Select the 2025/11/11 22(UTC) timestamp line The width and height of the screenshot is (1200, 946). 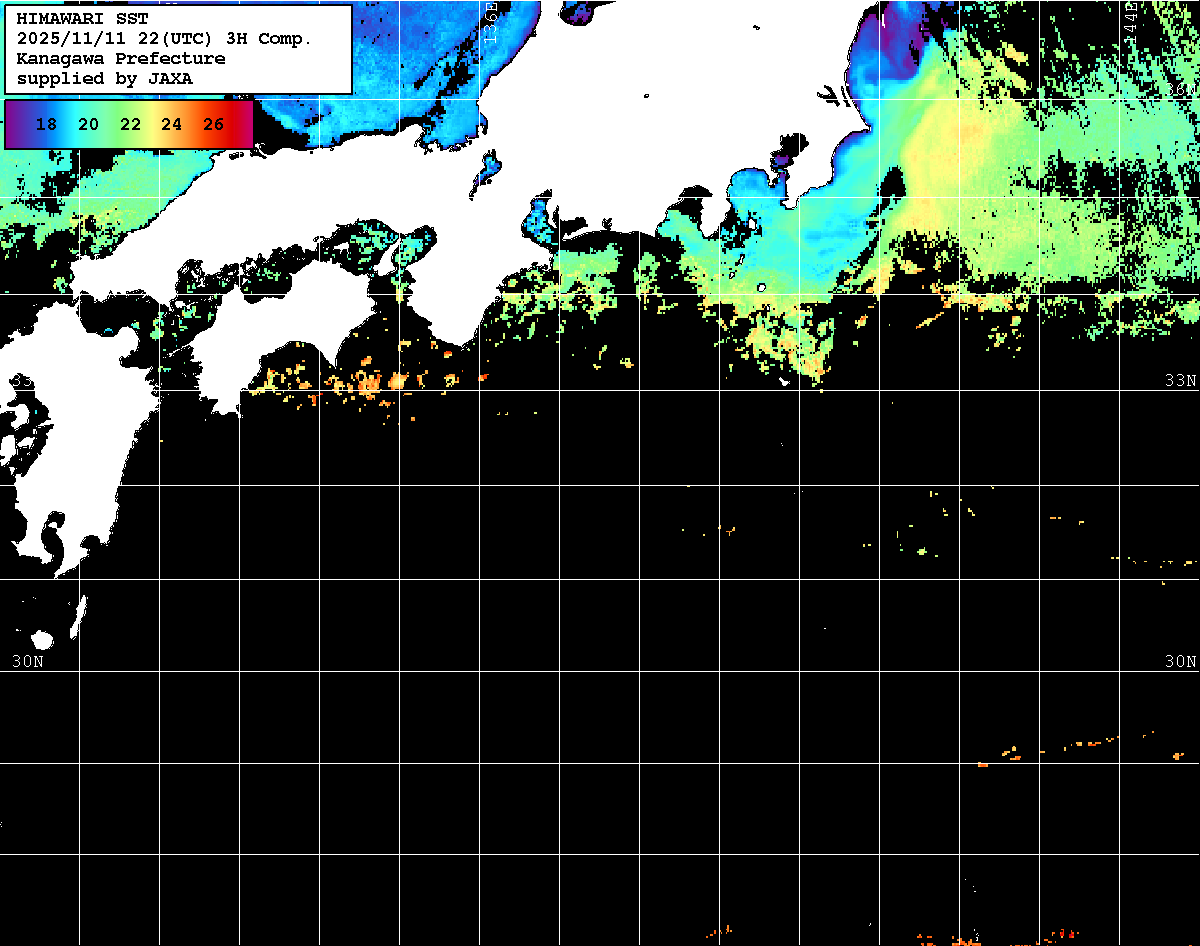pyautogui.click(x=164, y=38)
